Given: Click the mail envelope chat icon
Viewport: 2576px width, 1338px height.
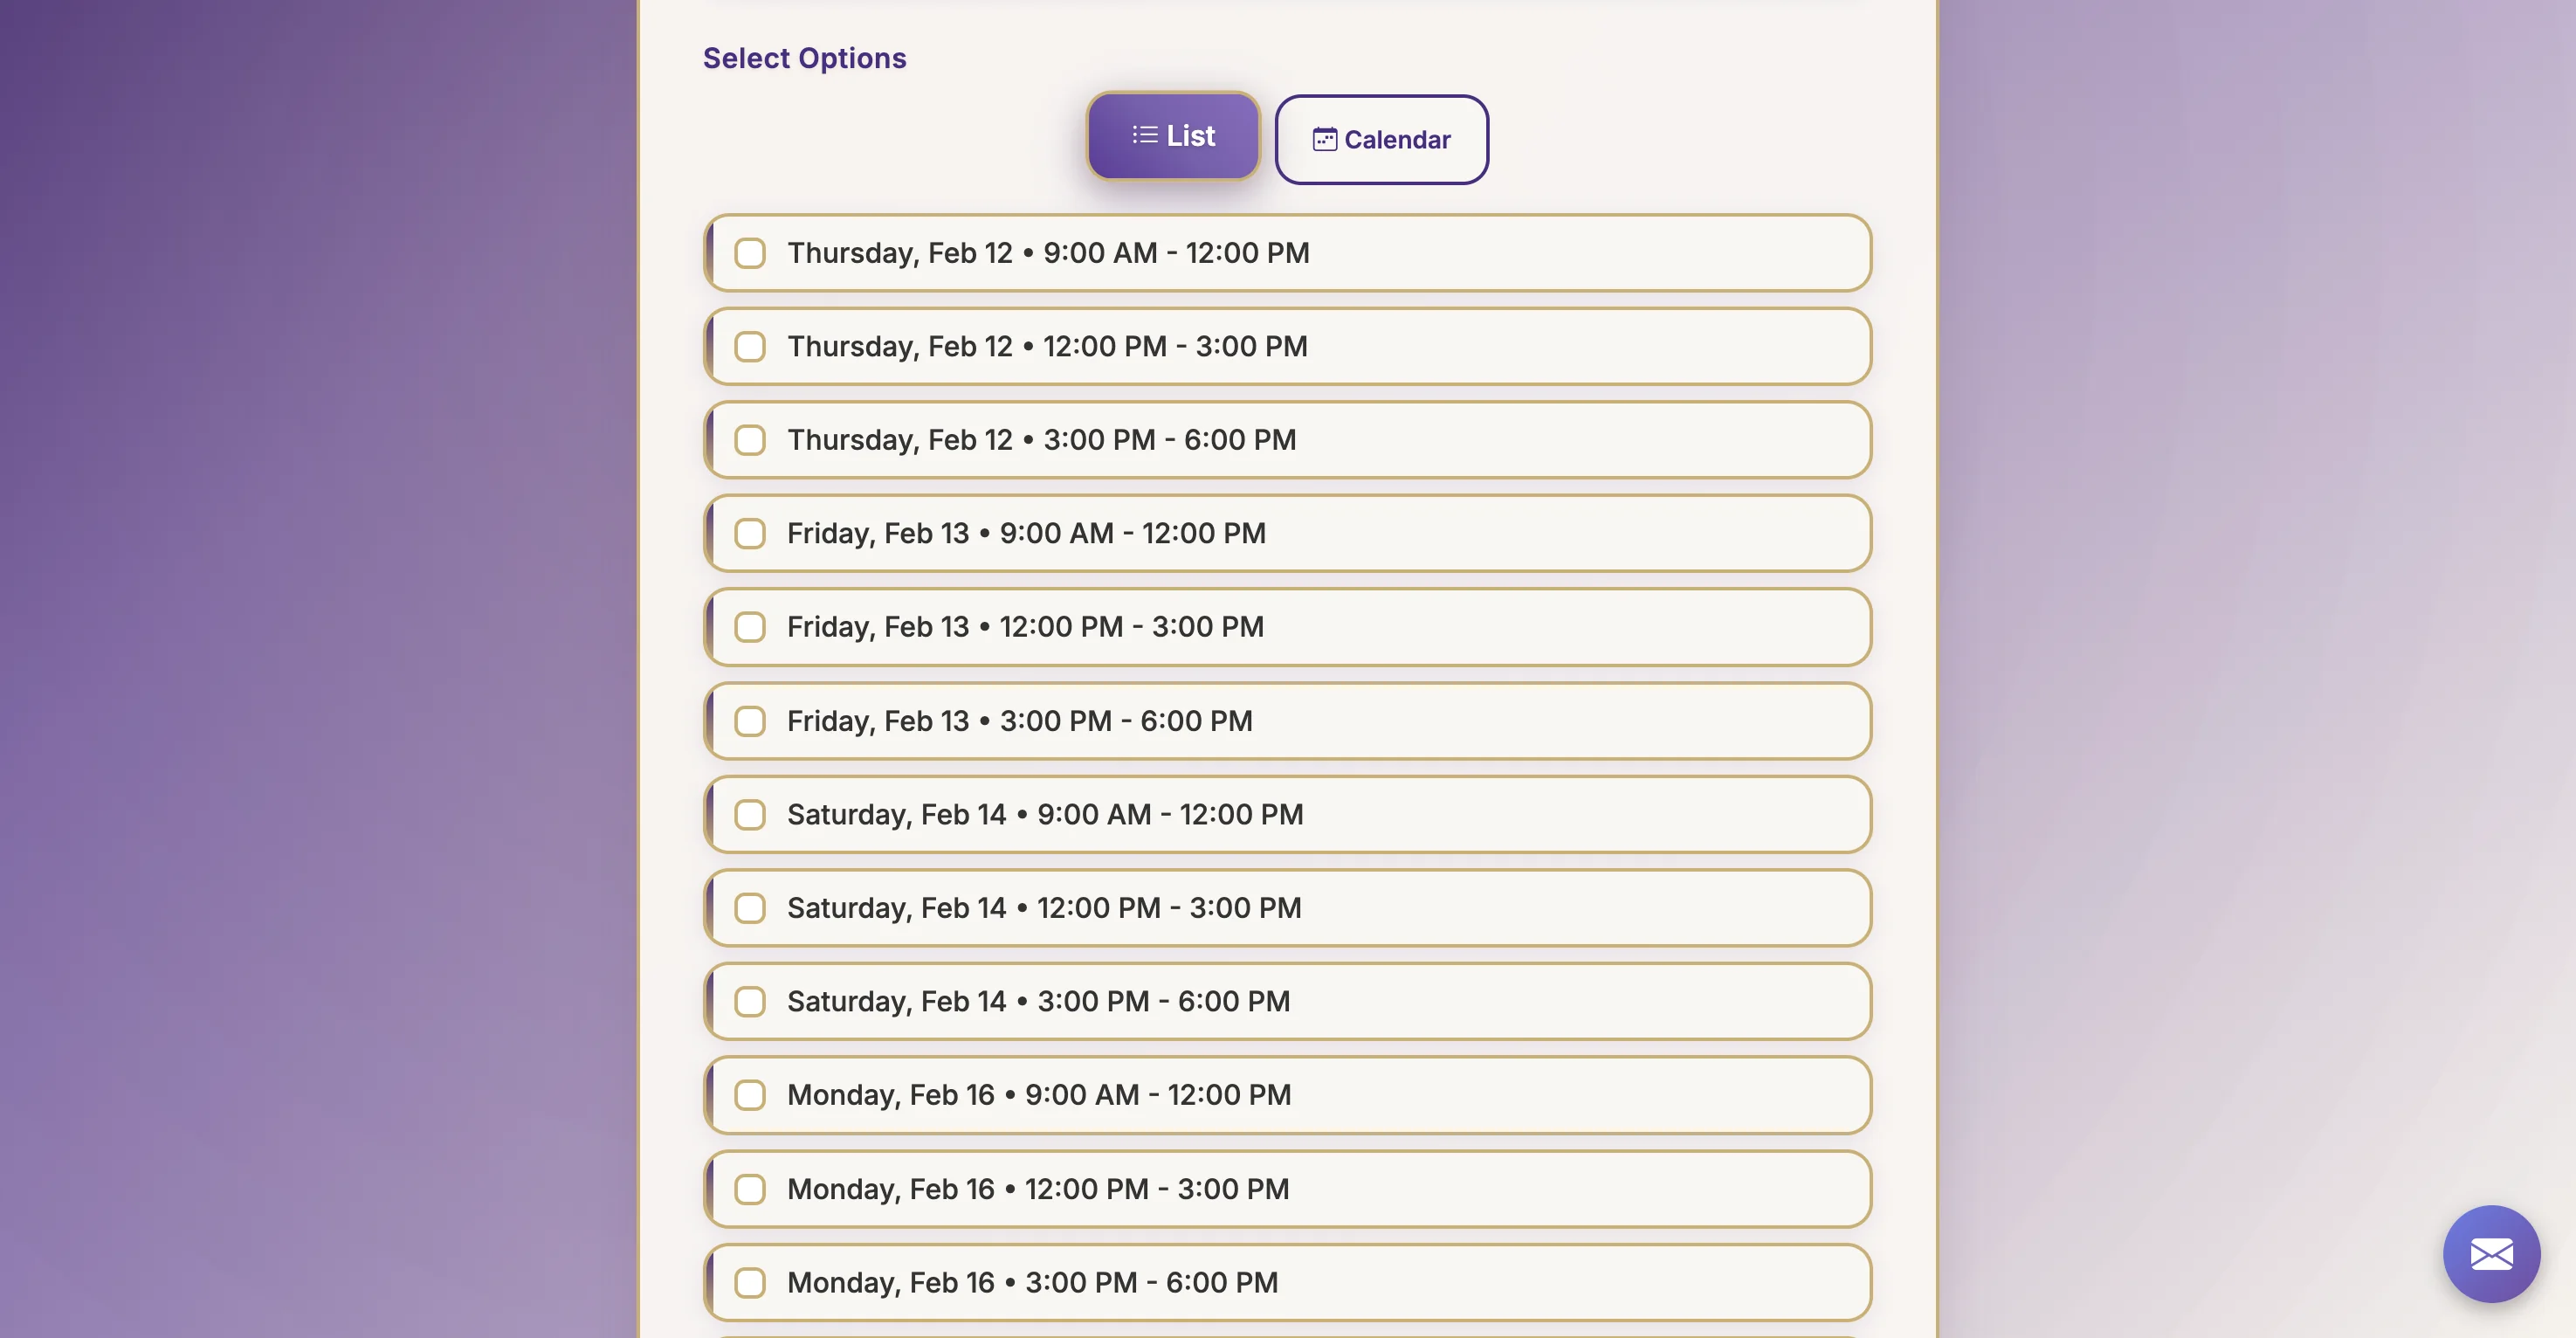Looking at the screenshot, I should tap(2491, 1254).
